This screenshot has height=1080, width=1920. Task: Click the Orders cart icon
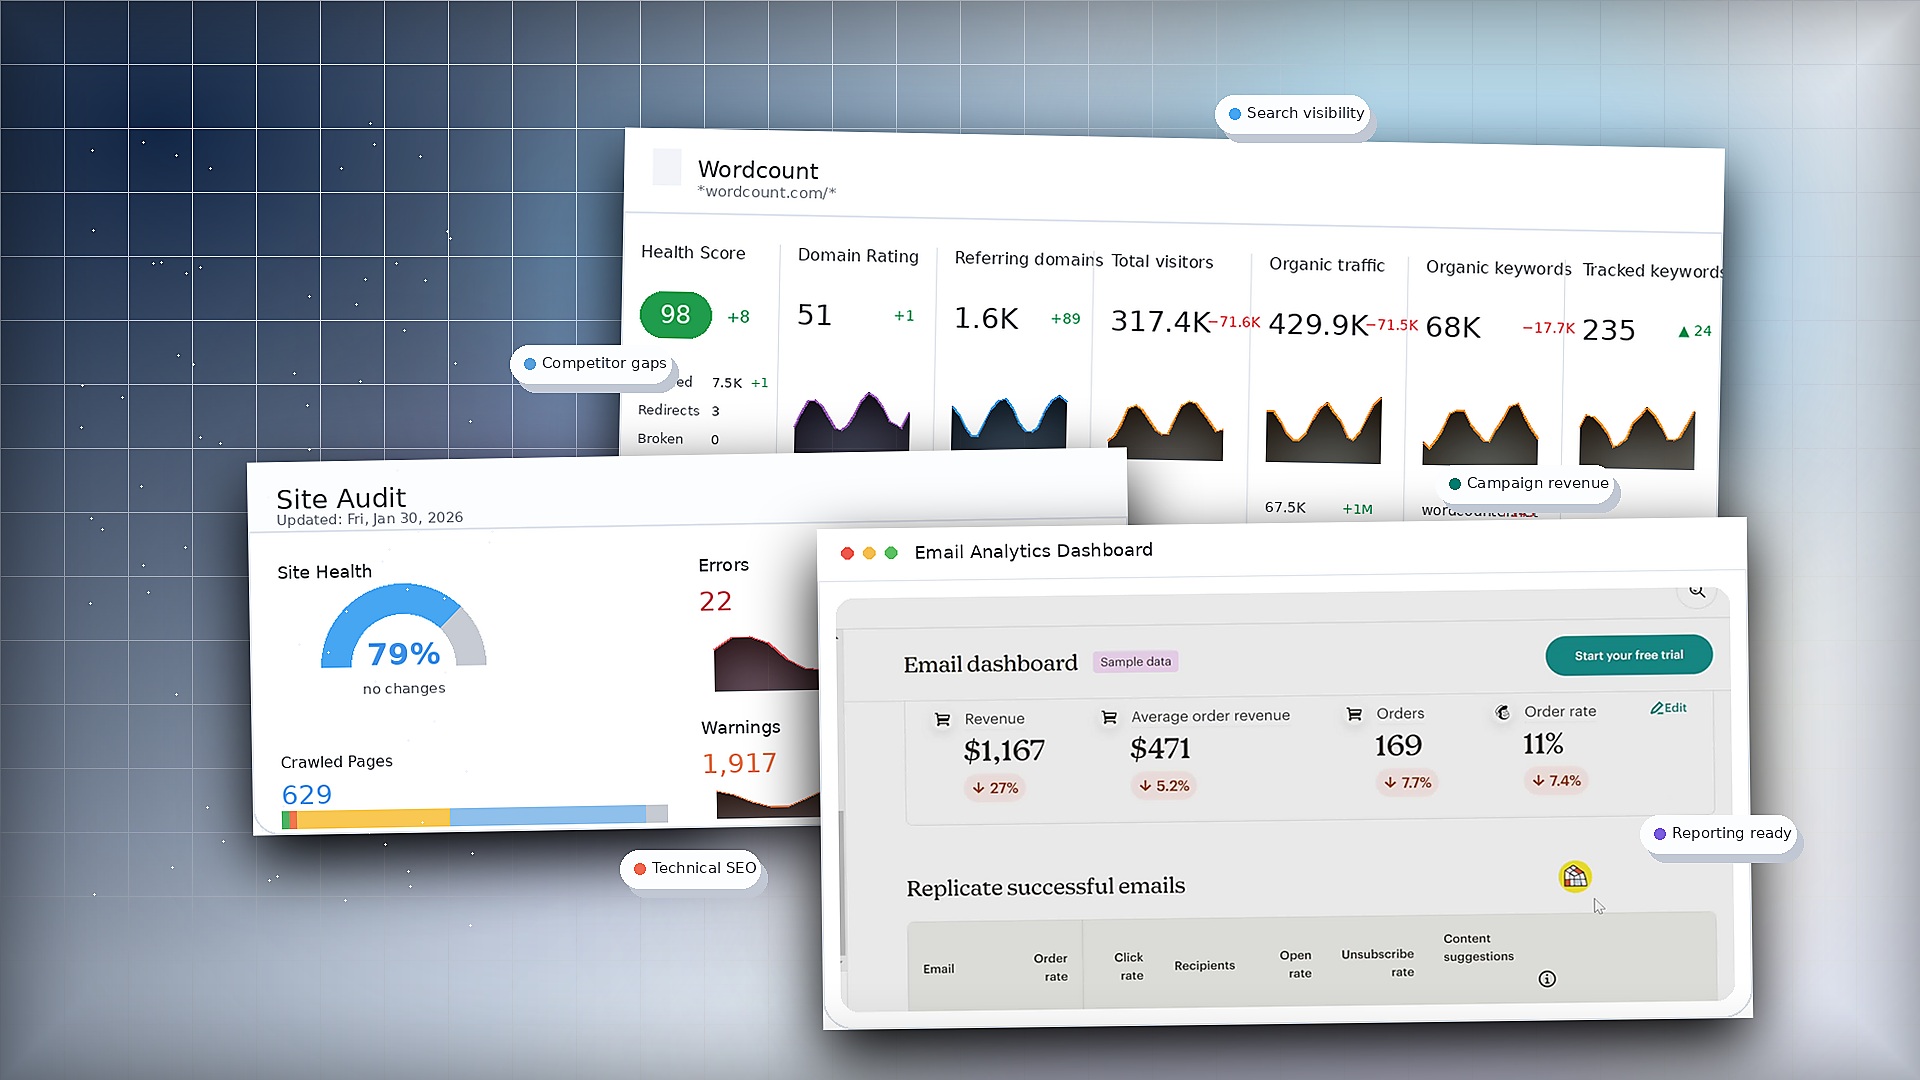(x=1354, y=714)
